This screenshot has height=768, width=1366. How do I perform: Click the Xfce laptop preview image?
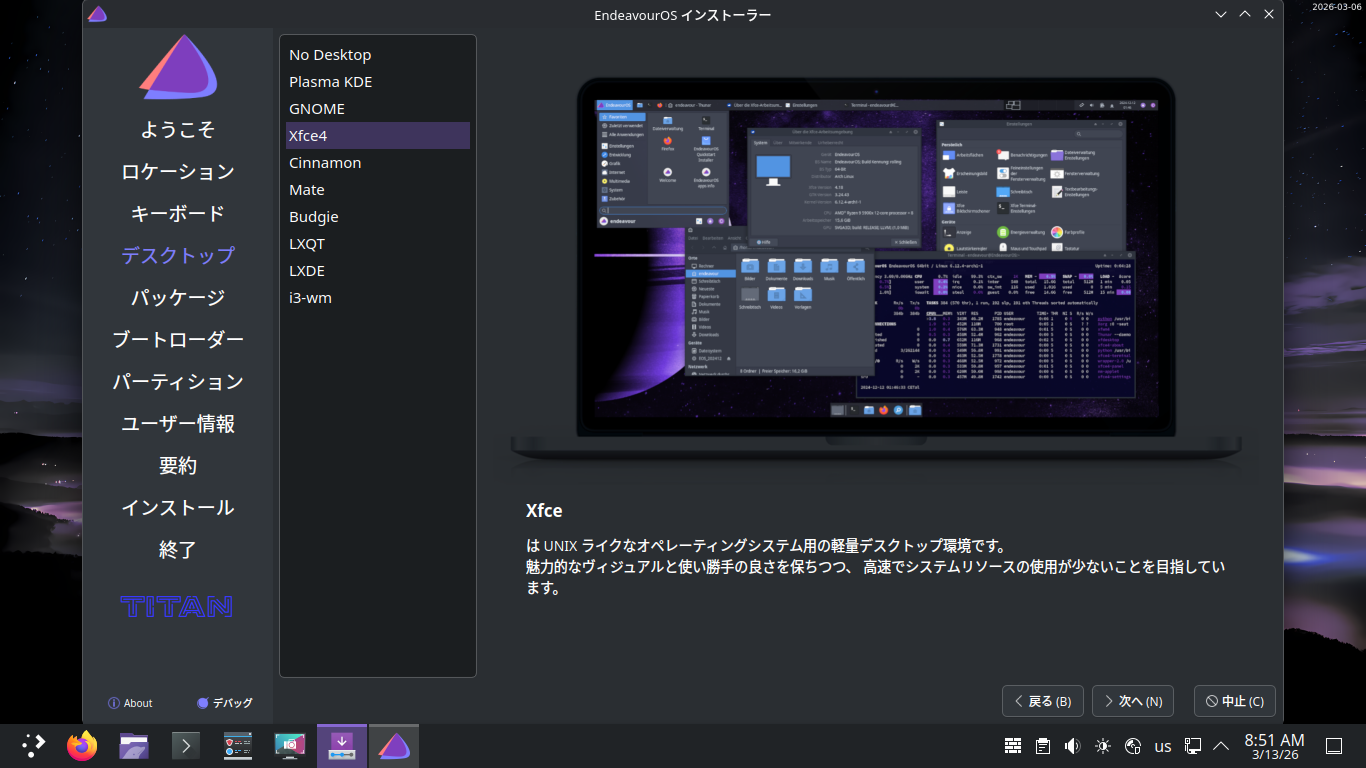pyautogui.click(x=876, y=270)
